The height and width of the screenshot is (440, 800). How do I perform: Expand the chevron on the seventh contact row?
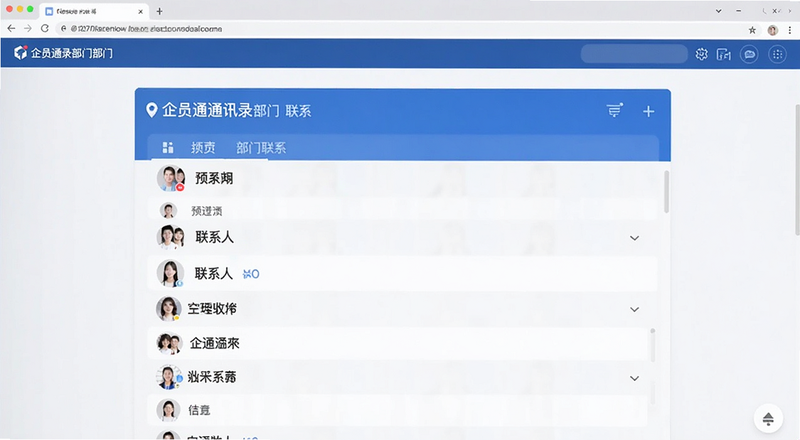tap(634, 378)
